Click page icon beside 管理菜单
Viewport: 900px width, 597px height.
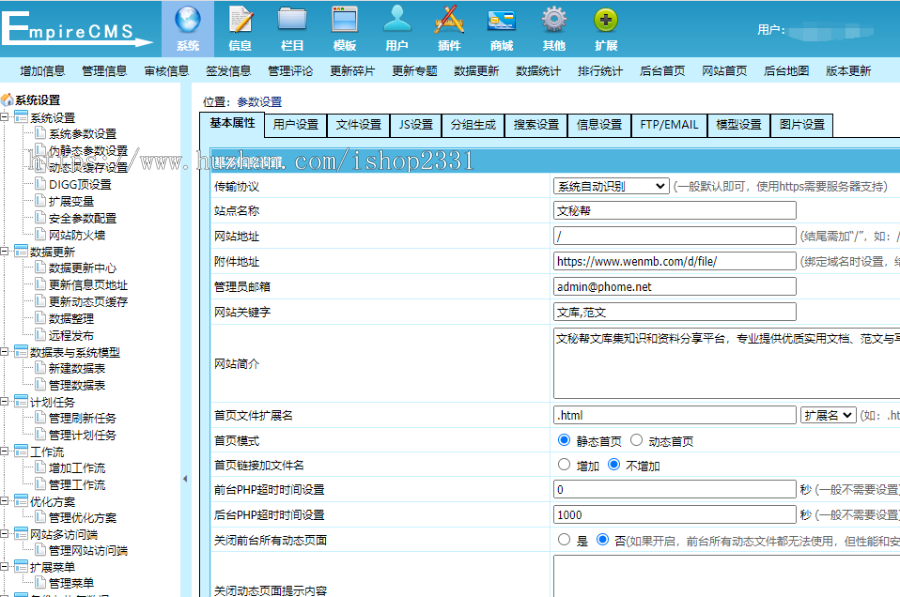(40, 583)
